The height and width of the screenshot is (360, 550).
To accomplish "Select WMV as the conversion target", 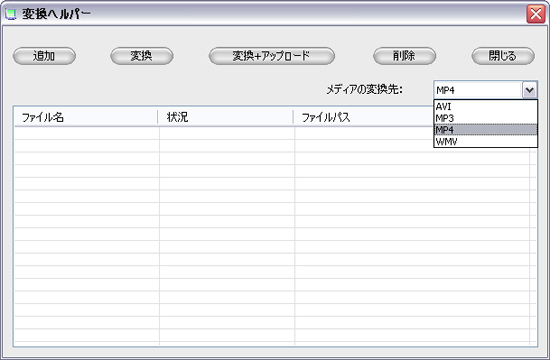I will point(485,141).
